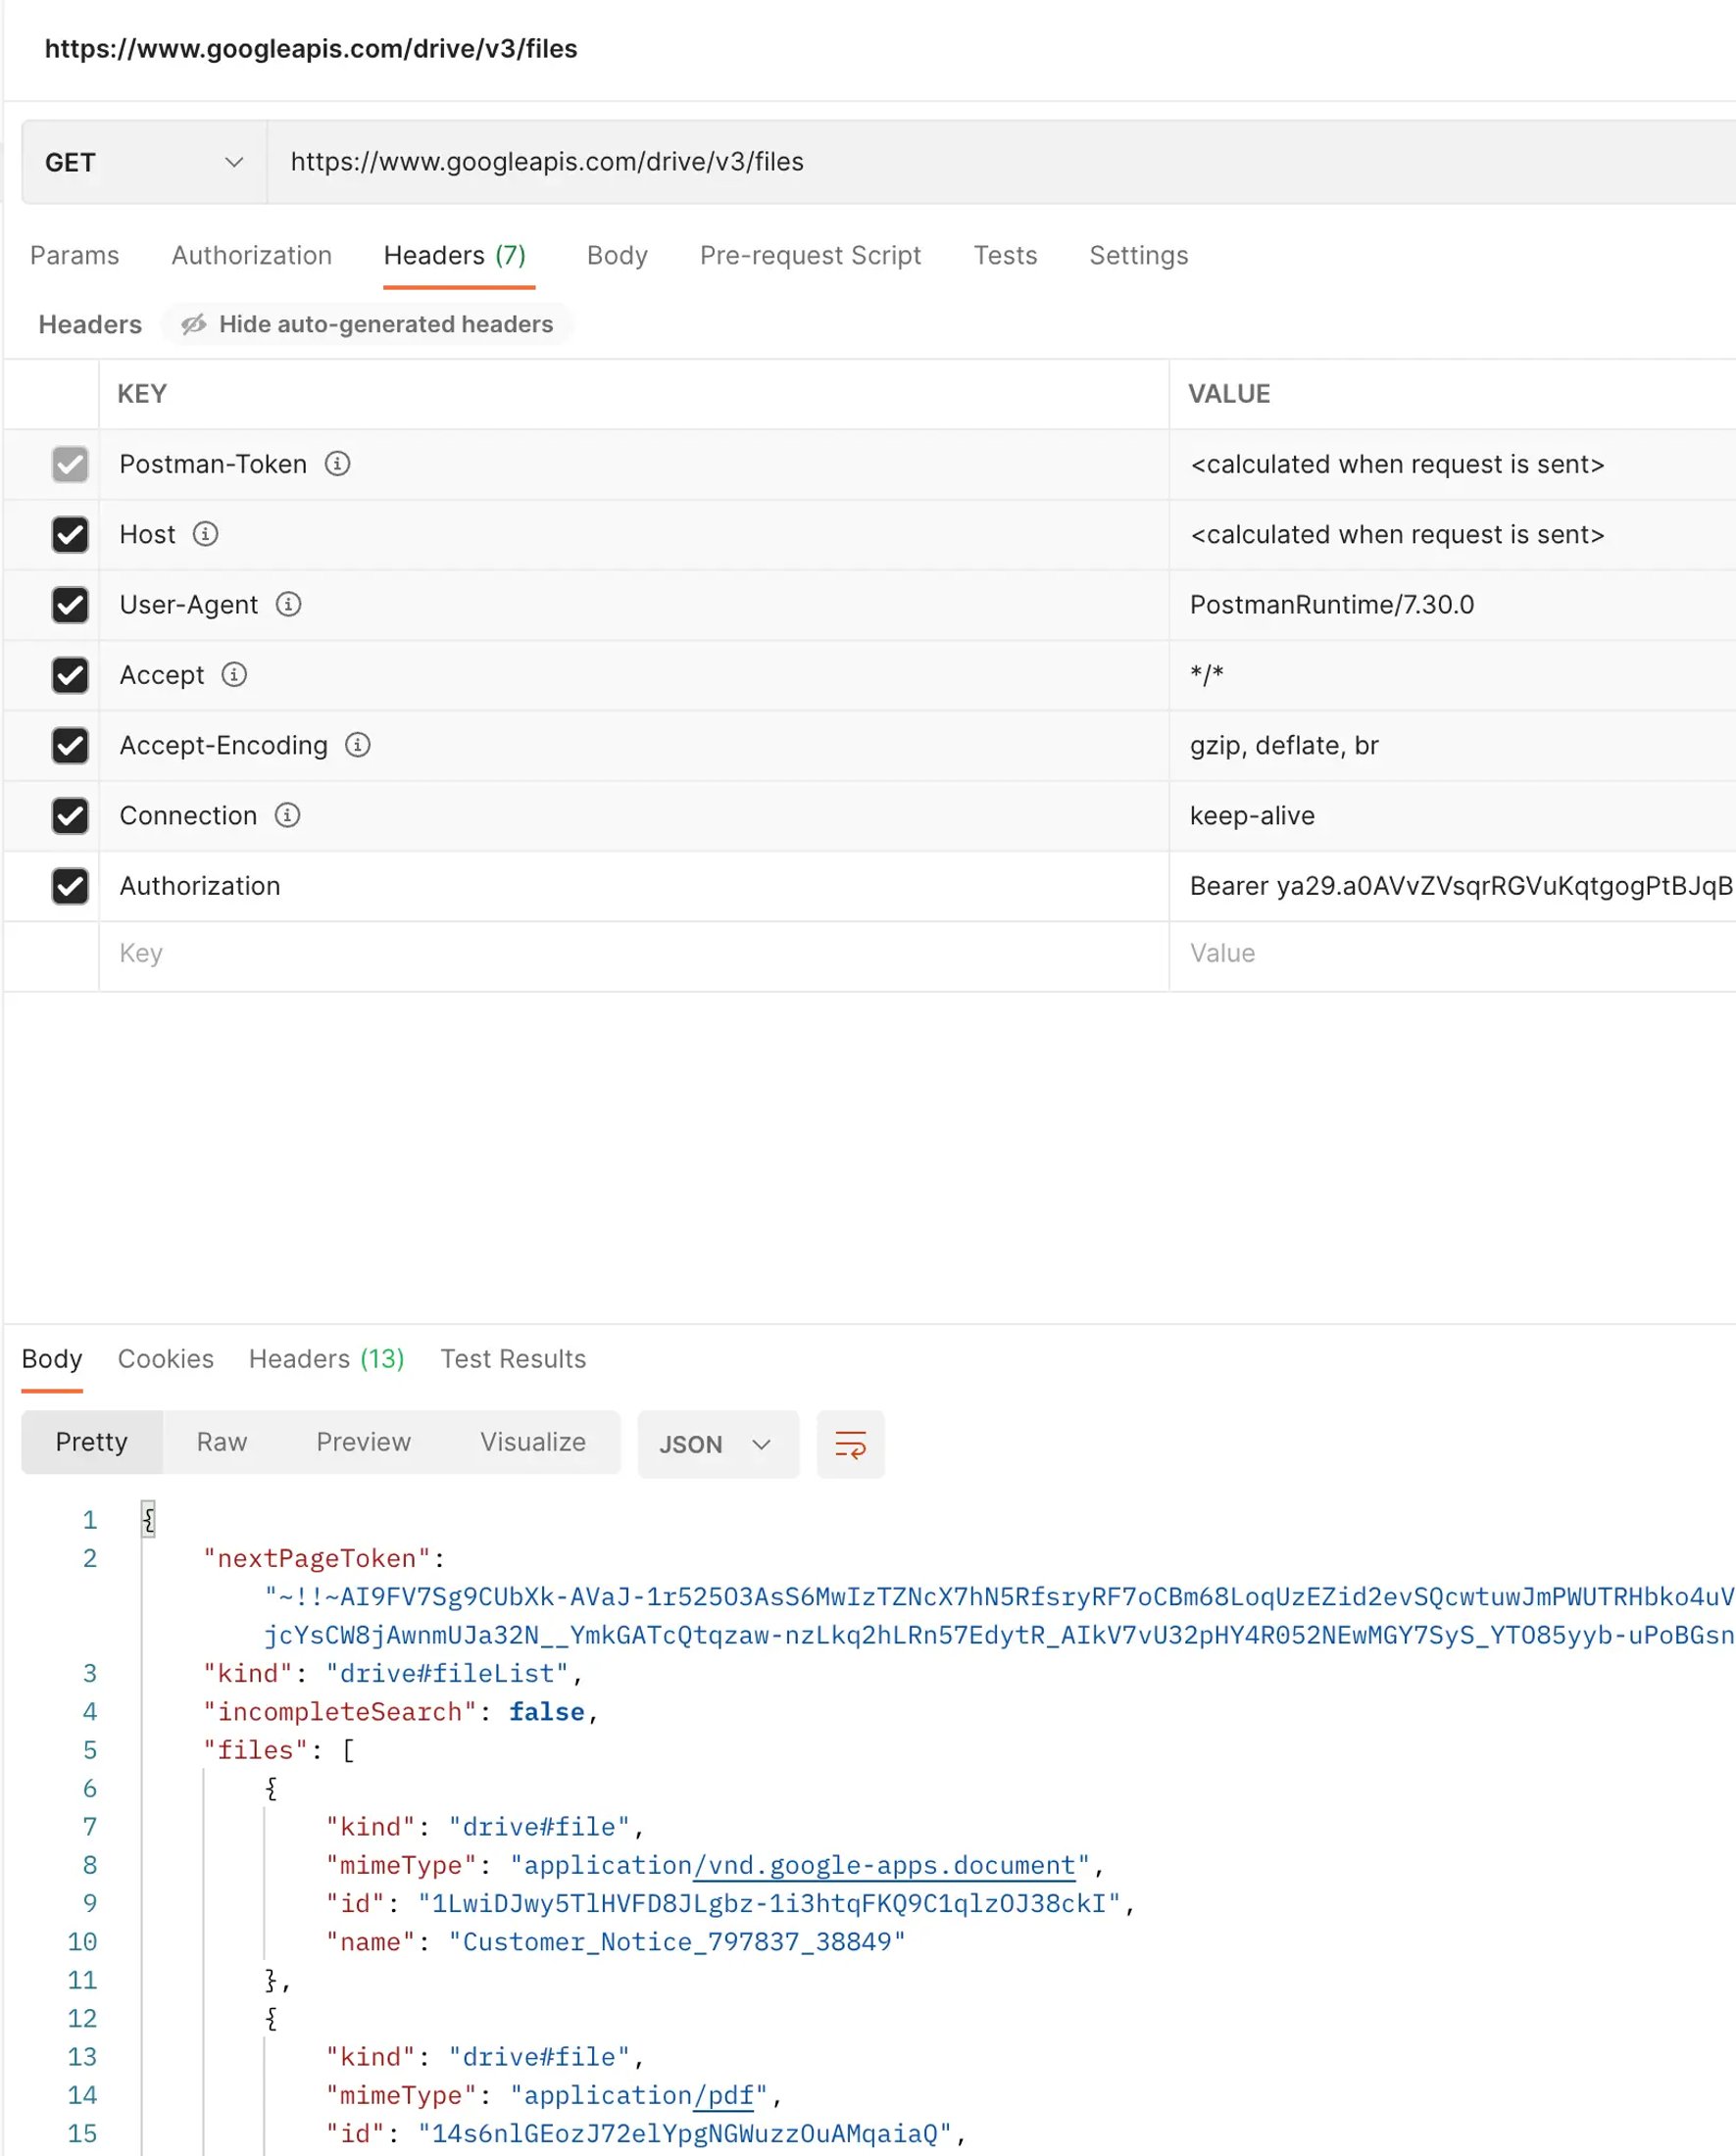
Task: Open the Authorization request tab
Action: [251, 255]
